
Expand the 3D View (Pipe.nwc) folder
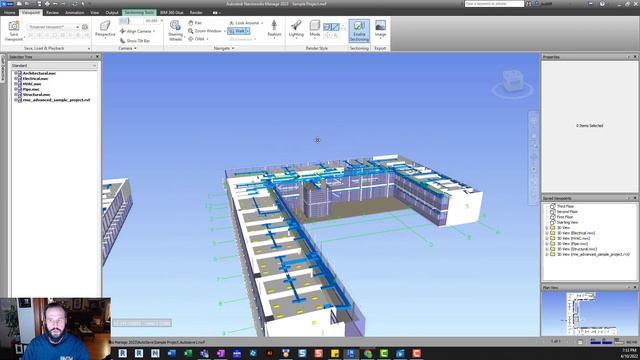coord(547,244)
